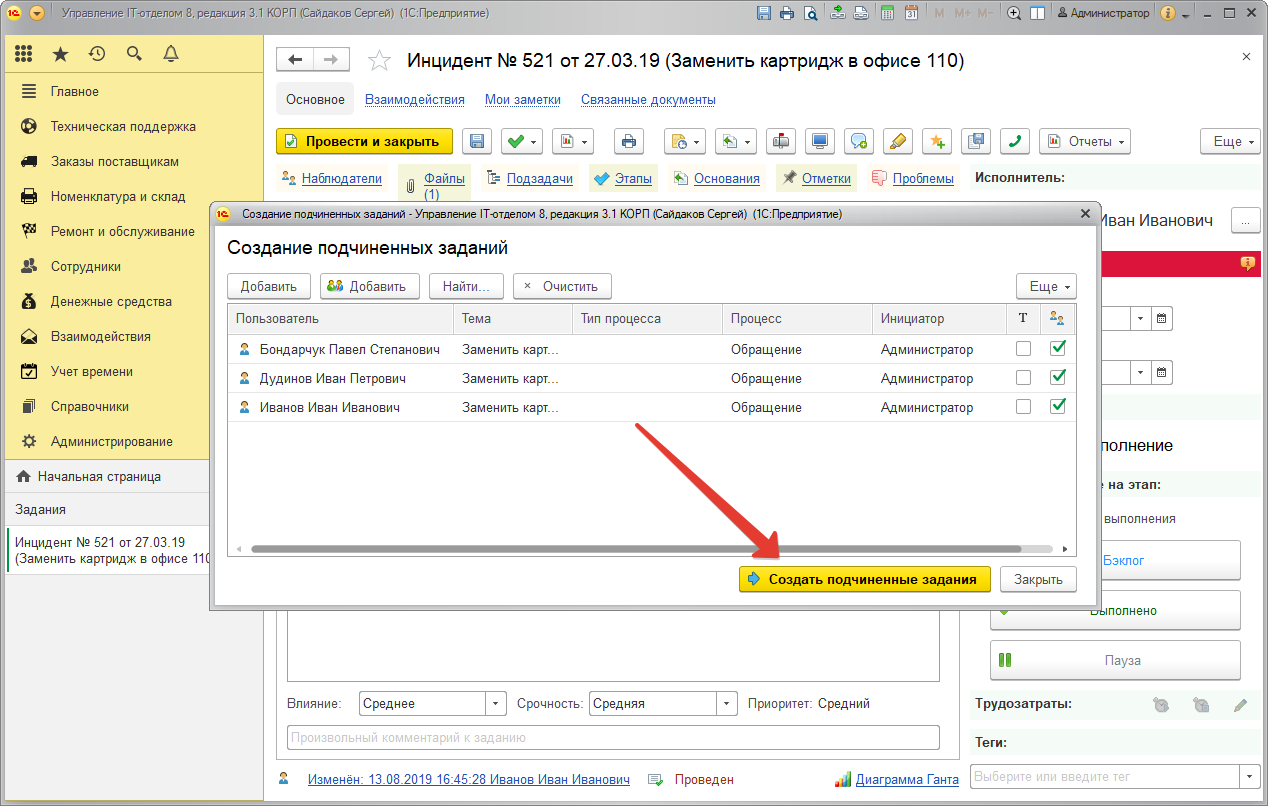This screenshot has width=1268, height=806.
Task: Click the comment field Произвольный комментарий к заданию
Action: [613, 738]
